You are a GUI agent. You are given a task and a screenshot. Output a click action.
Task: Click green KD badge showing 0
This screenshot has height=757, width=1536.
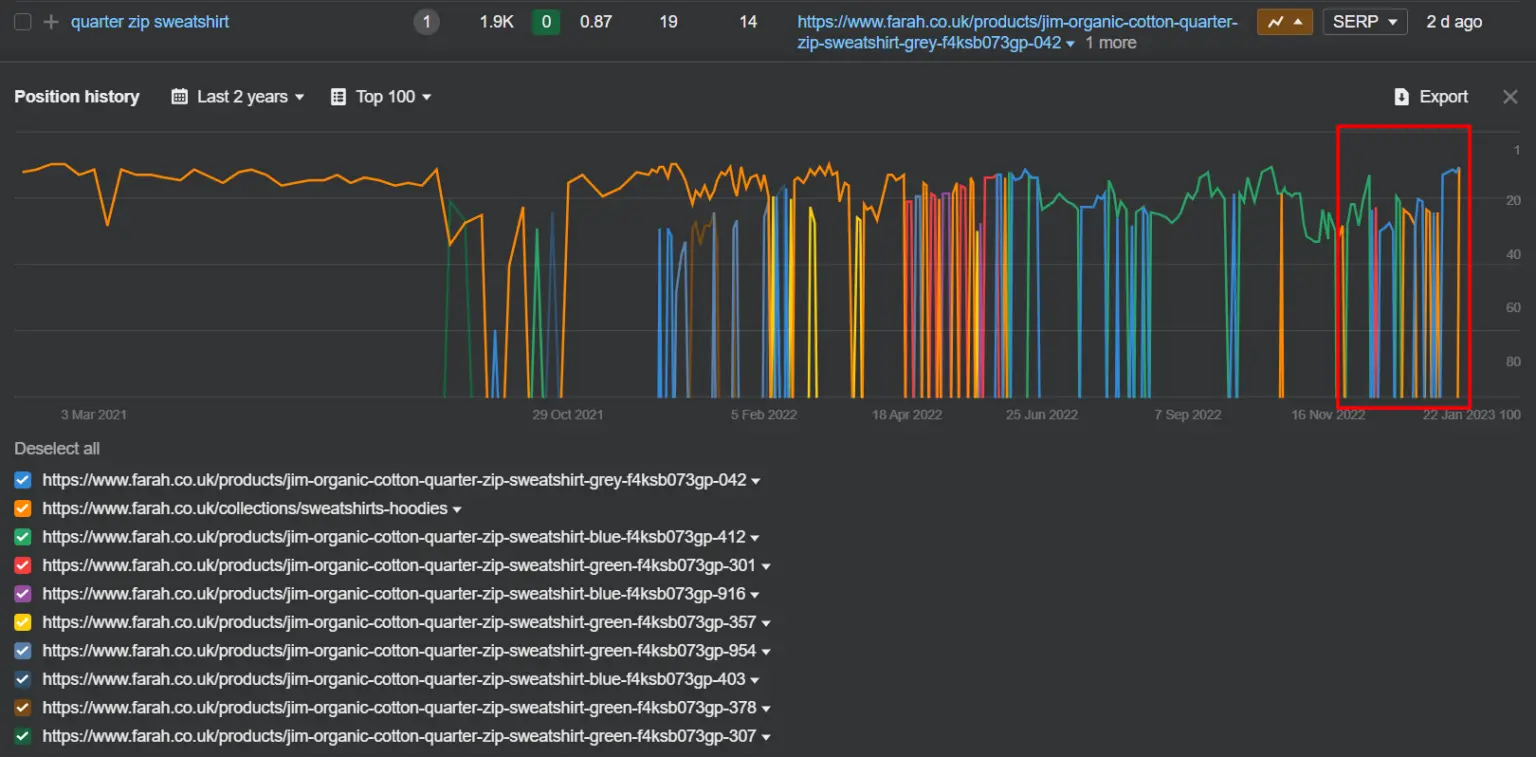[x=546, y=22]
